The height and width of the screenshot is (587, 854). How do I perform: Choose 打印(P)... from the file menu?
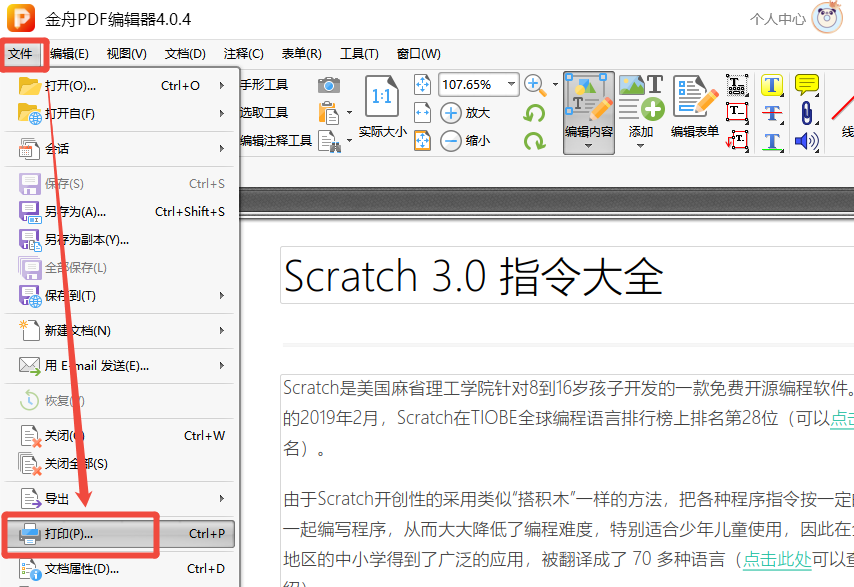(120, 534)
